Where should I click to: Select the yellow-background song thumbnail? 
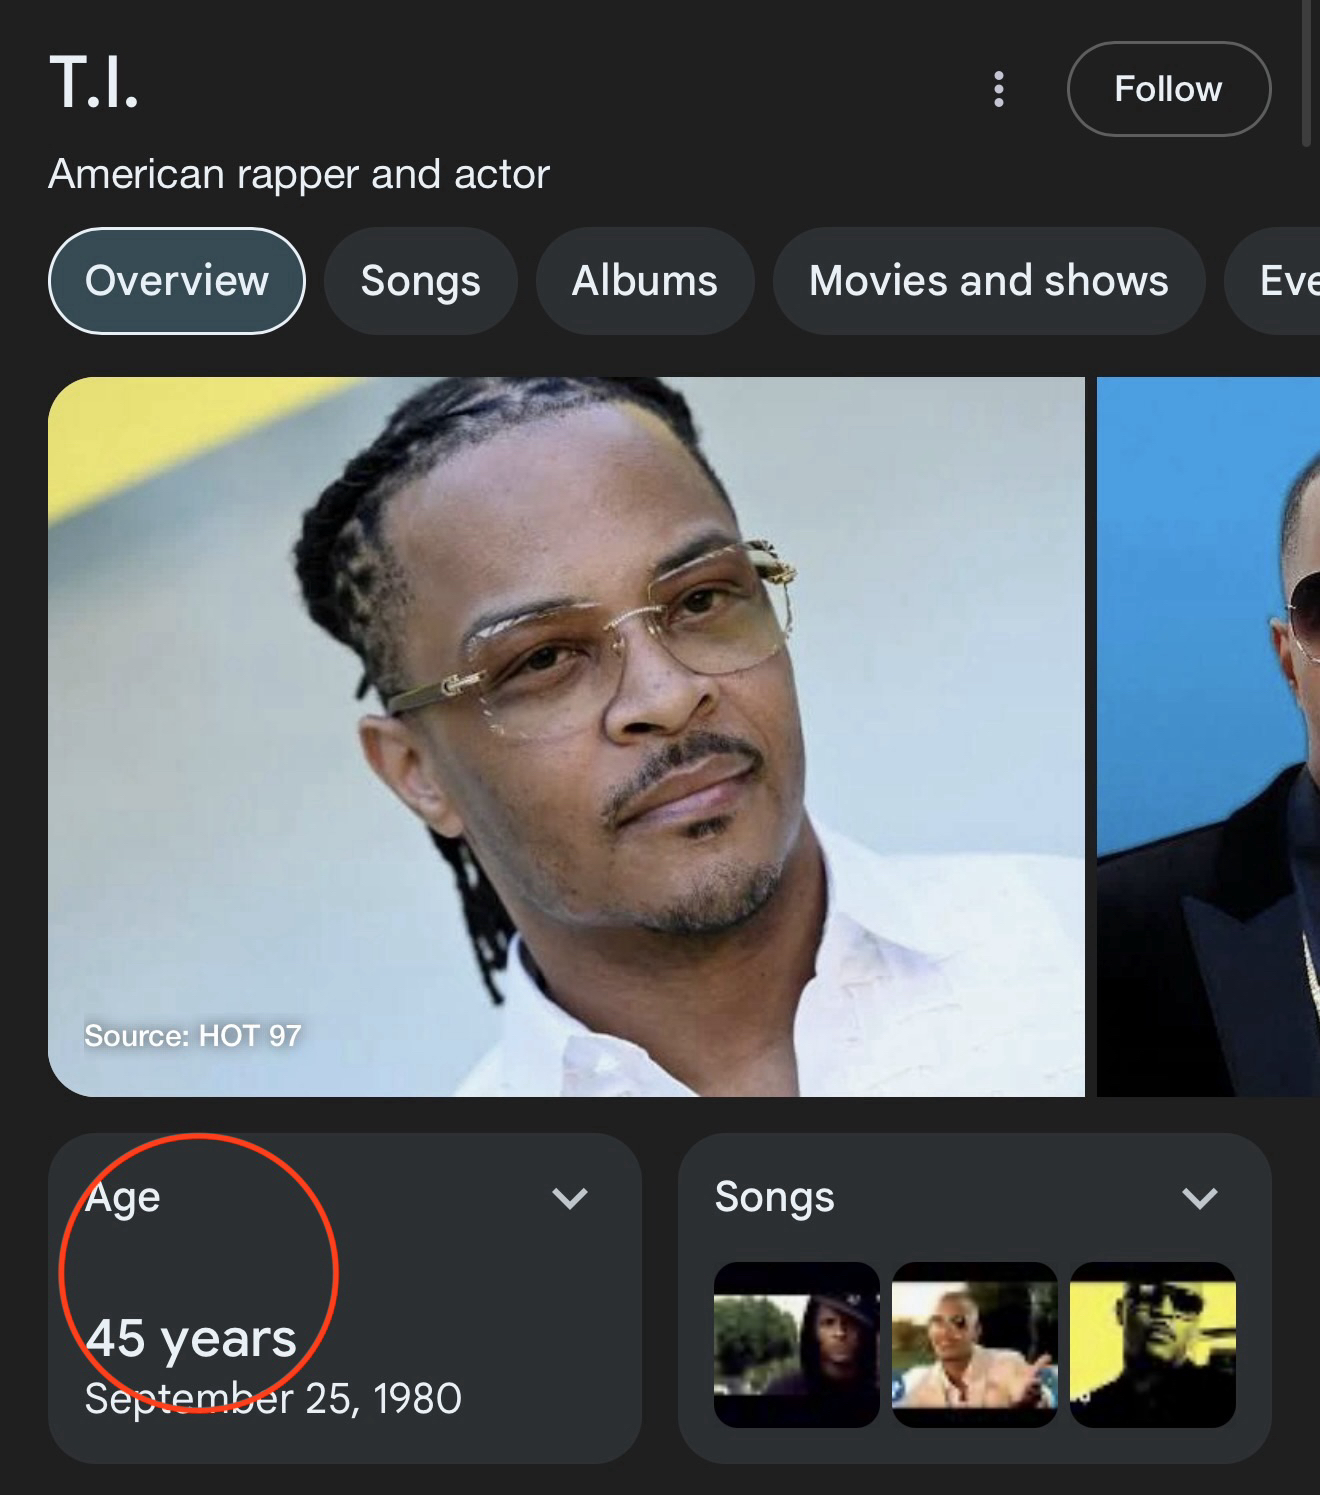1152,1344
